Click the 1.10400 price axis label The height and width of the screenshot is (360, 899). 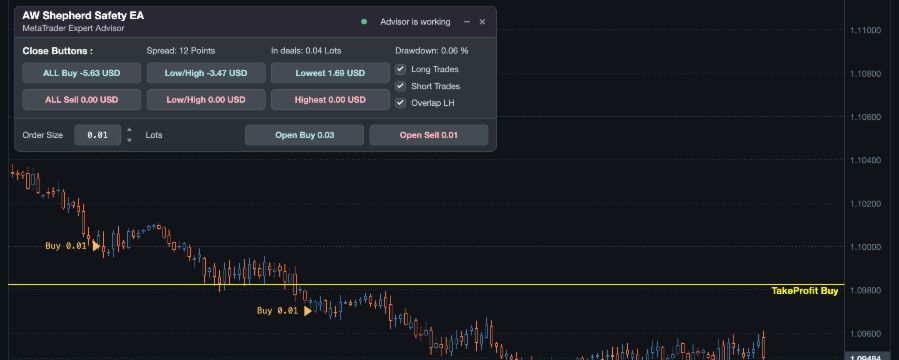click(865, 161)
